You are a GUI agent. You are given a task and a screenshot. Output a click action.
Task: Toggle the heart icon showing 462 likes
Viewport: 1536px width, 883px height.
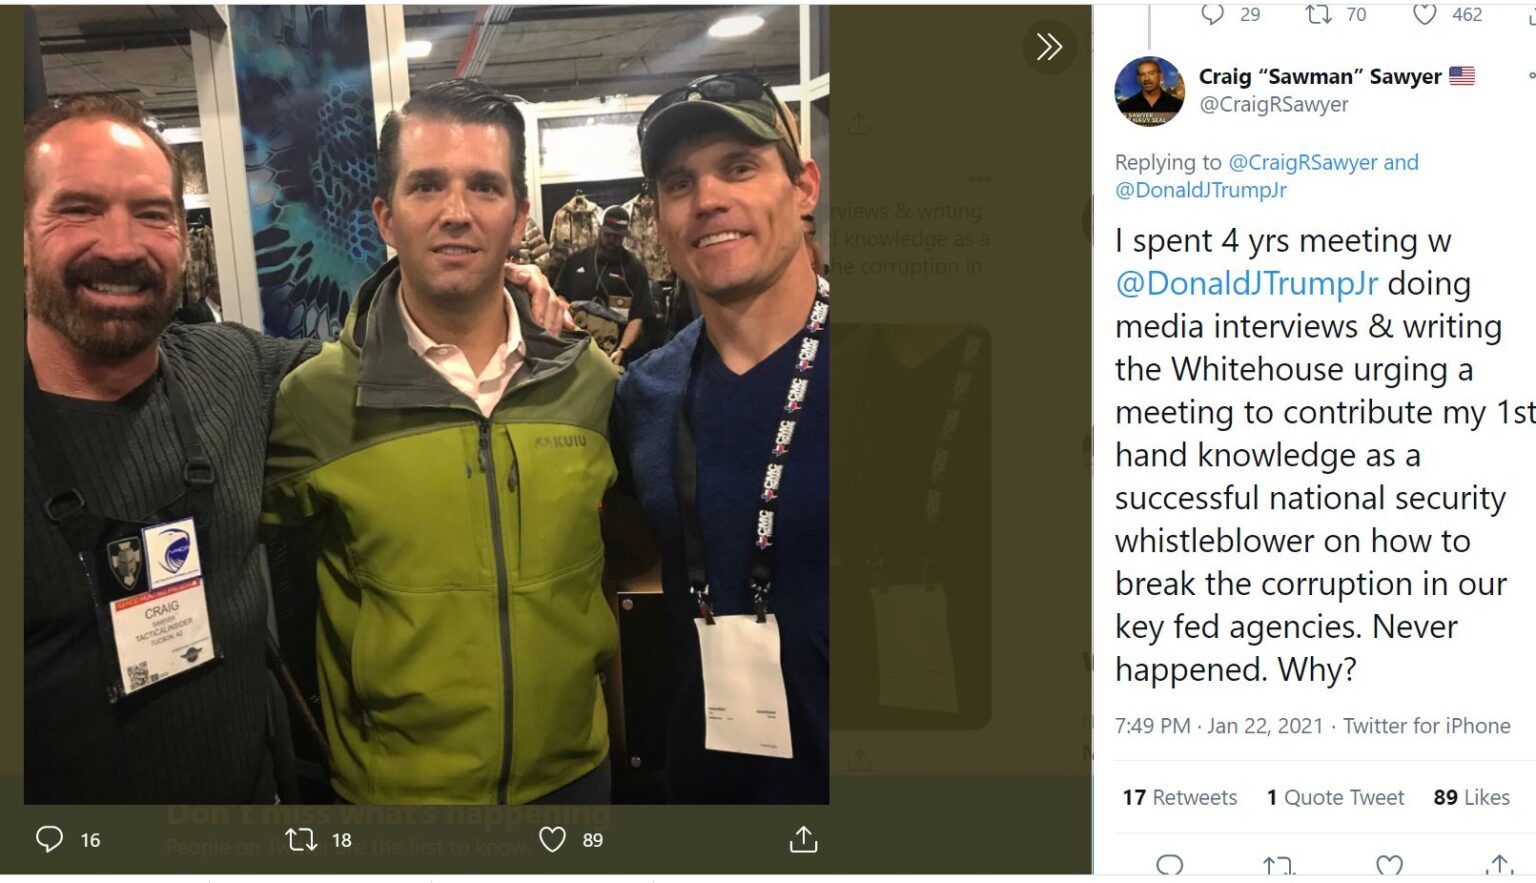[1425, 14]
